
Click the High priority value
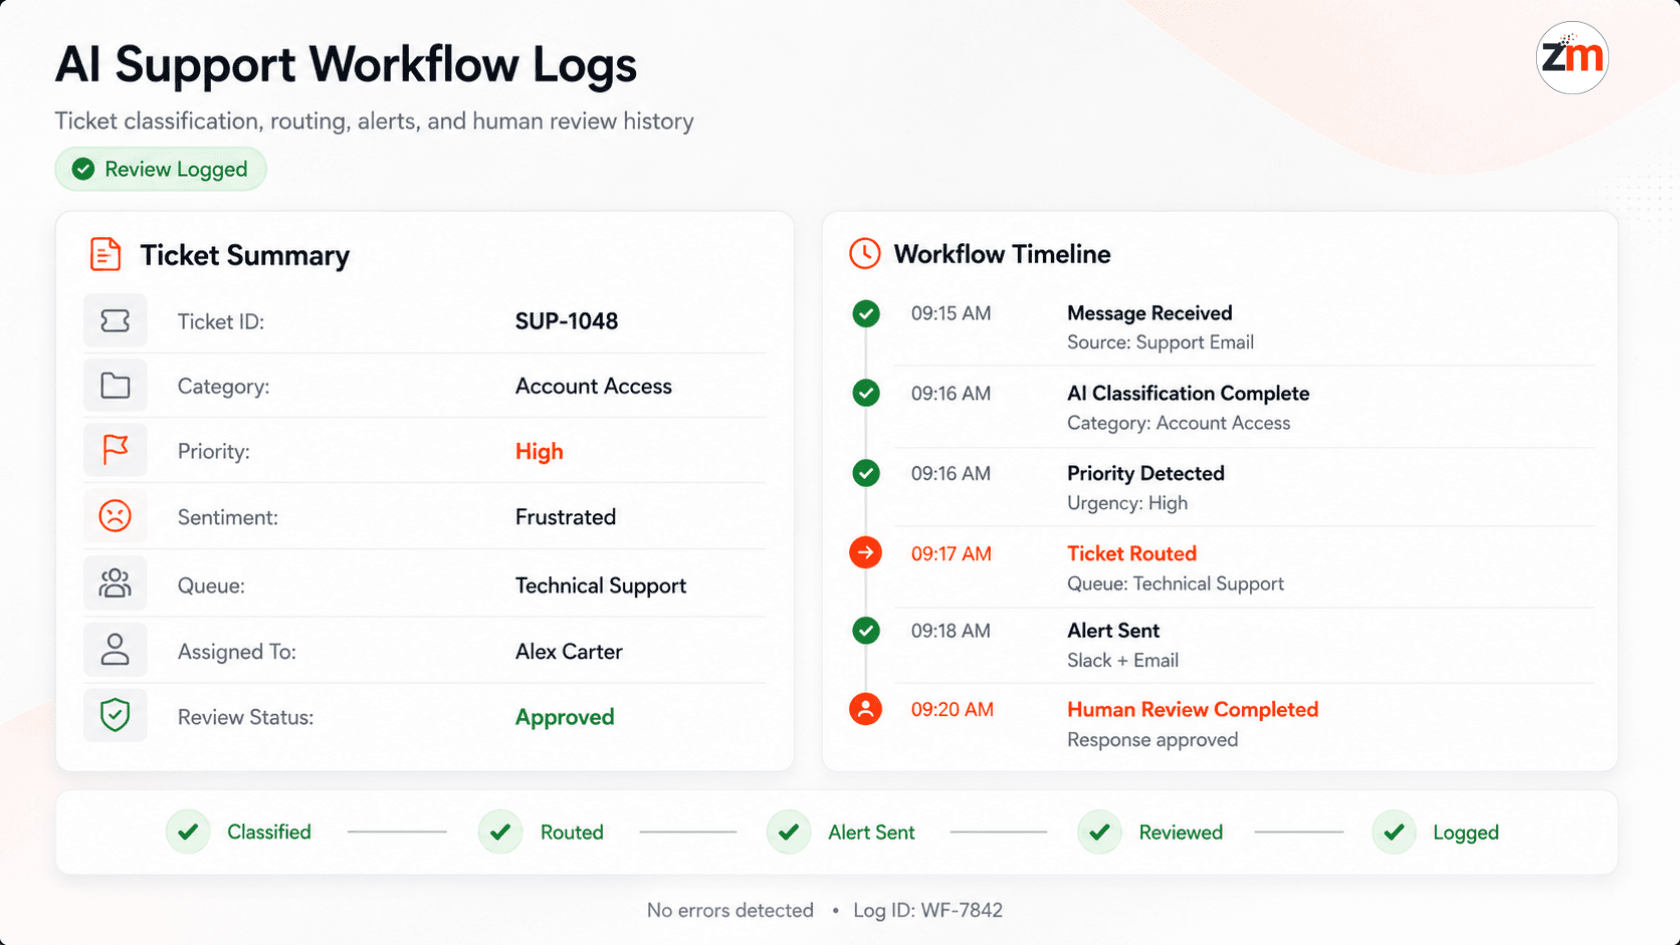pyautogui.click(x=539, y=451)
